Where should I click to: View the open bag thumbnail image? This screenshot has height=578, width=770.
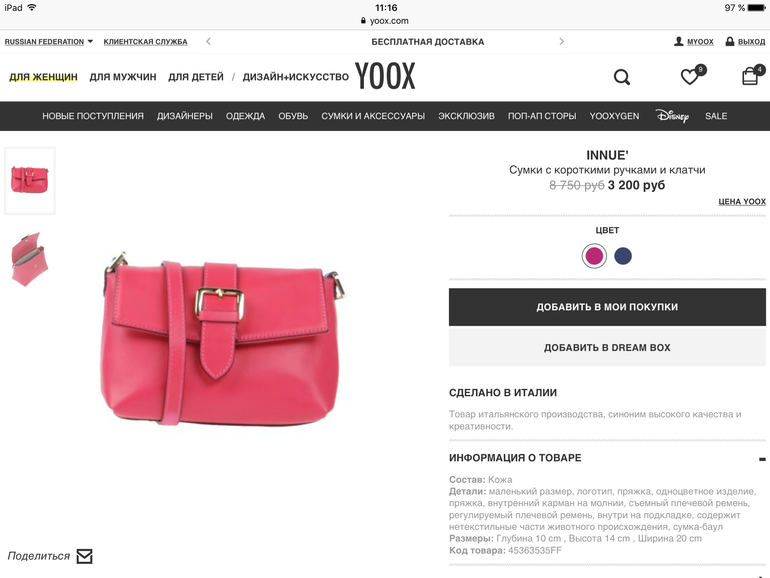pyautogui.click(x=29, y=259)
